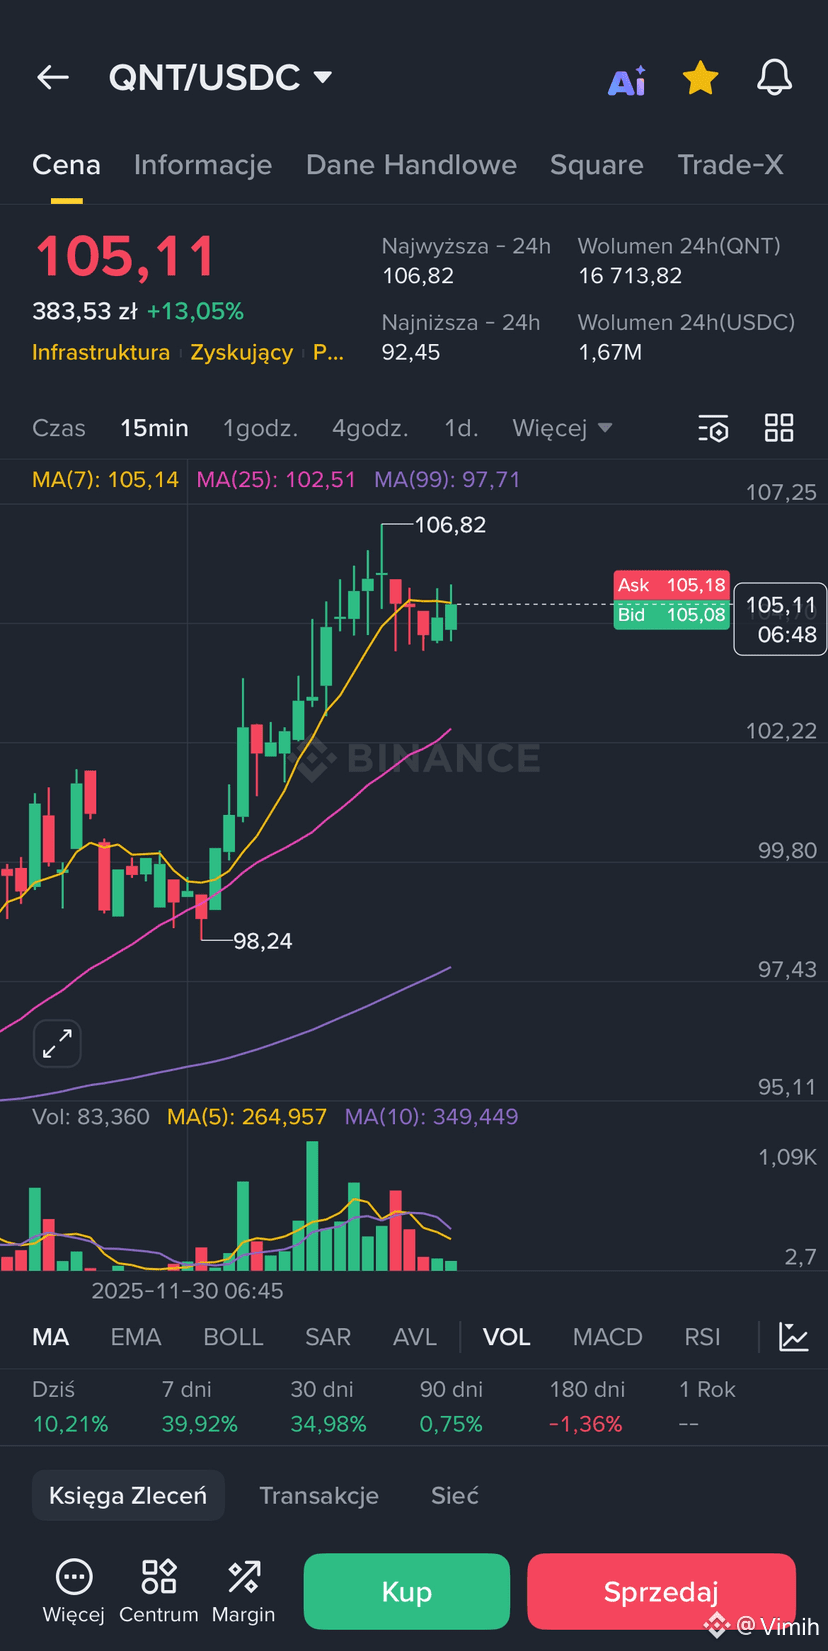The image size is (828, 1651).
Task: Tap the MA(99): 97,71 label
Action: click(447, 479)
